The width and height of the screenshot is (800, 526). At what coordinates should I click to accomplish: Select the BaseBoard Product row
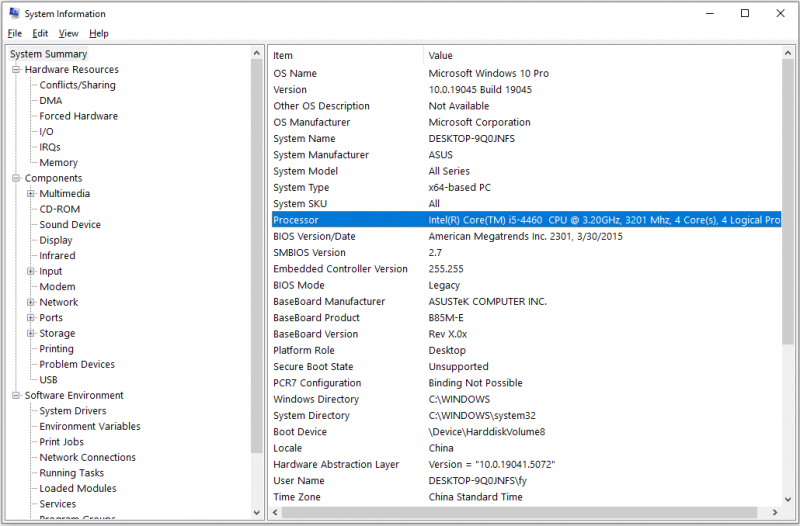point(526,318)
